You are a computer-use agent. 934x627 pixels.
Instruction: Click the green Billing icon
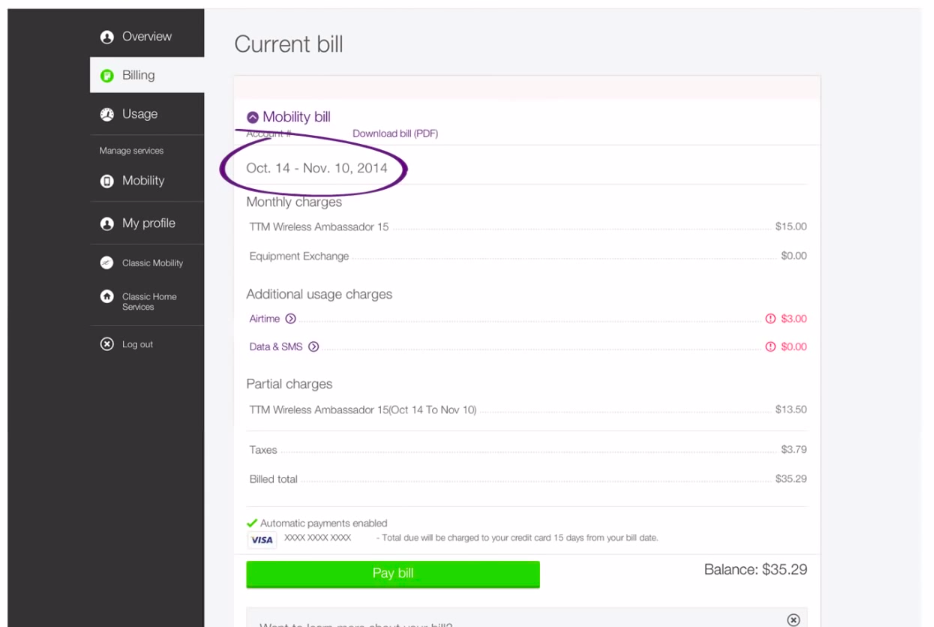click(107, 76)
